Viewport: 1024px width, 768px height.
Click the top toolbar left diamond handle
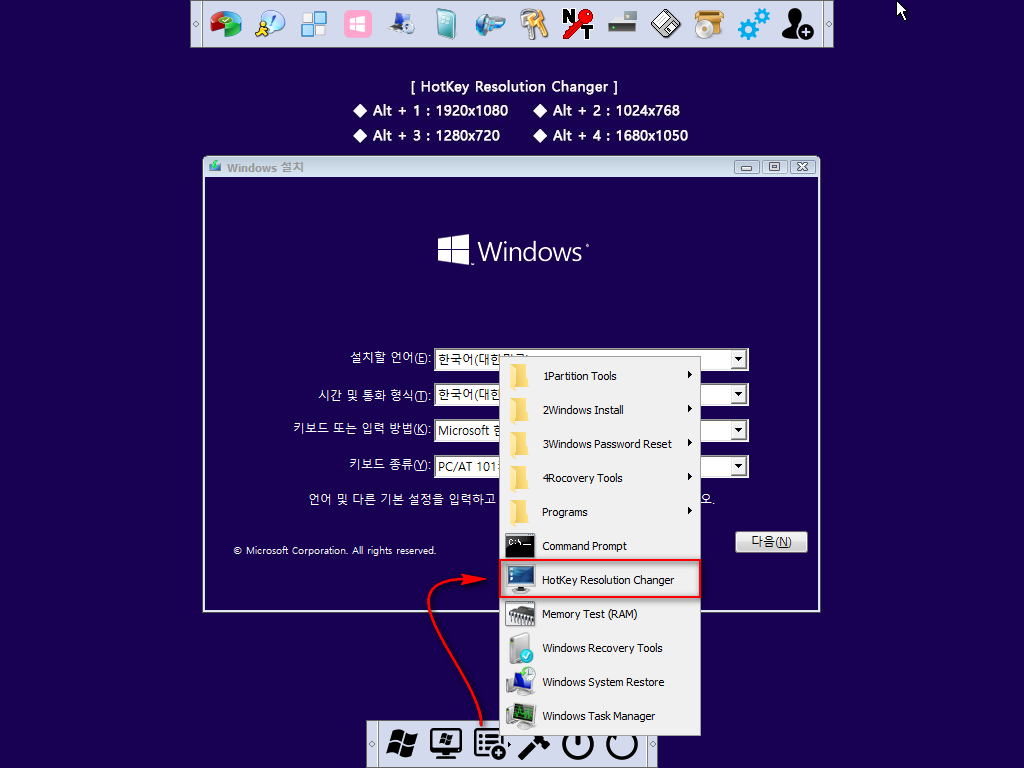click(196, 24)
